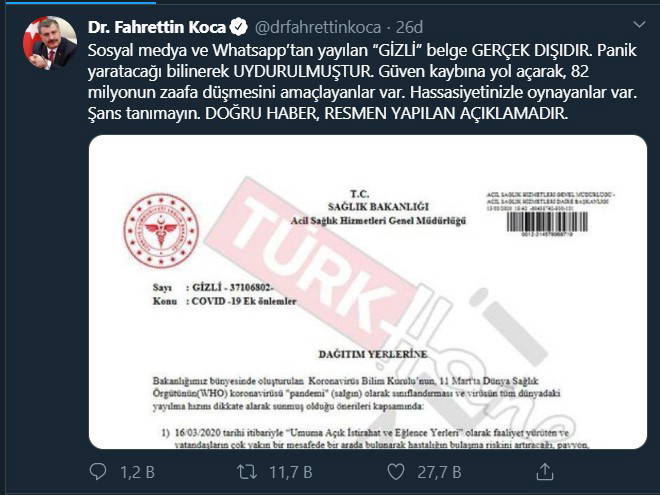Click the 1,2 B reply count
Viewport: 660px width, 495px height.
click(x=138, y=472)
